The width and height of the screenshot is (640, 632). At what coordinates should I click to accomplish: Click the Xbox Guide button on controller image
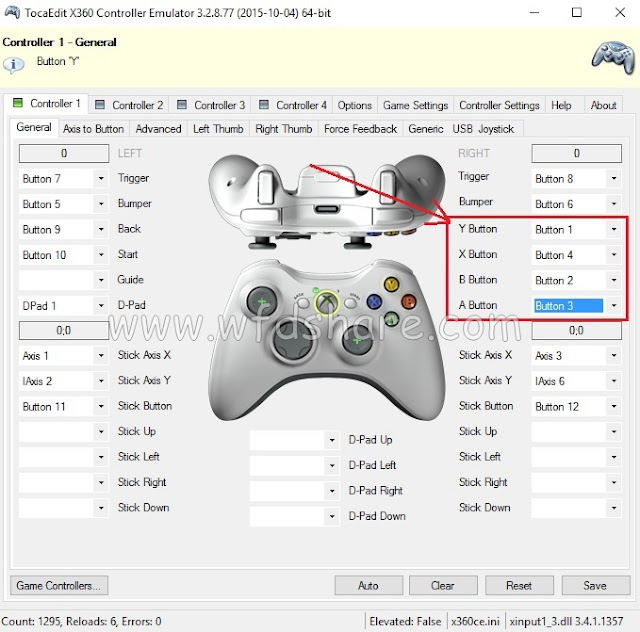tap(326, 303)
